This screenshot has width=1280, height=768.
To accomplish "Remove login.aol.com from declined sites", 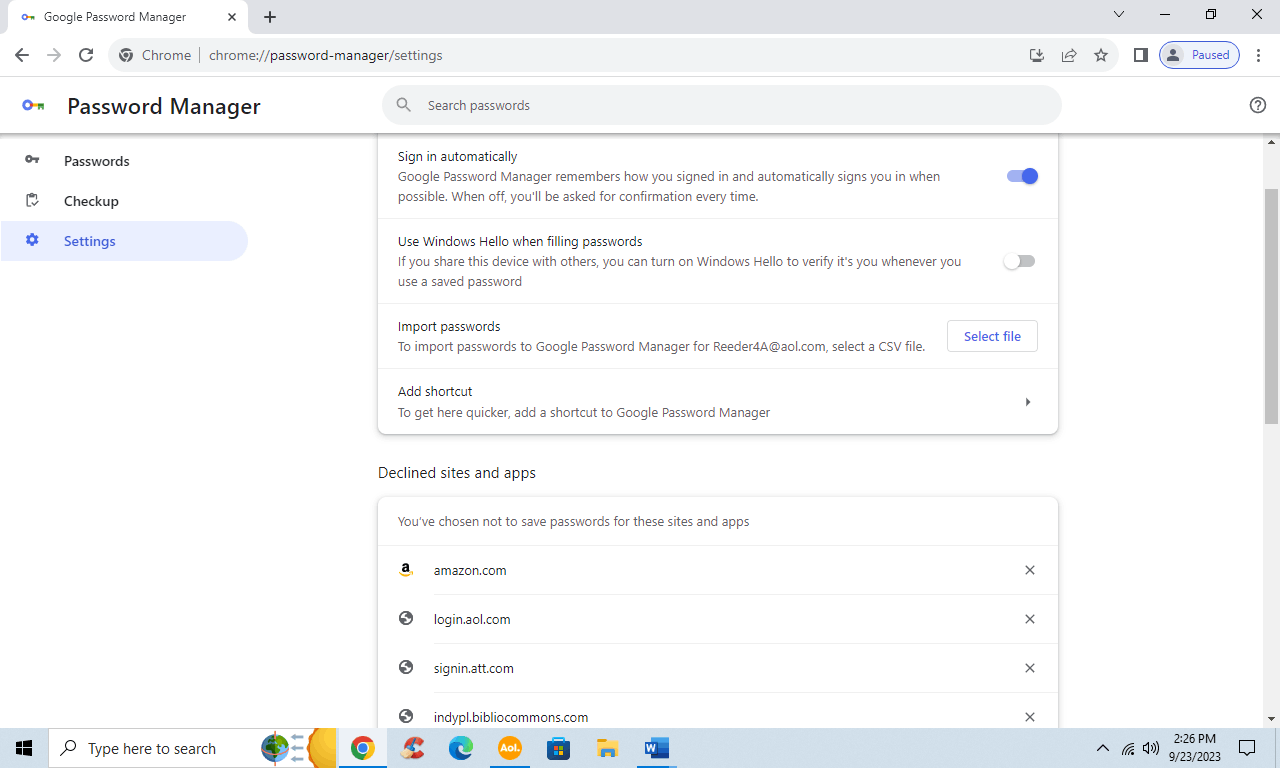I will click(x=1030, y=619).
